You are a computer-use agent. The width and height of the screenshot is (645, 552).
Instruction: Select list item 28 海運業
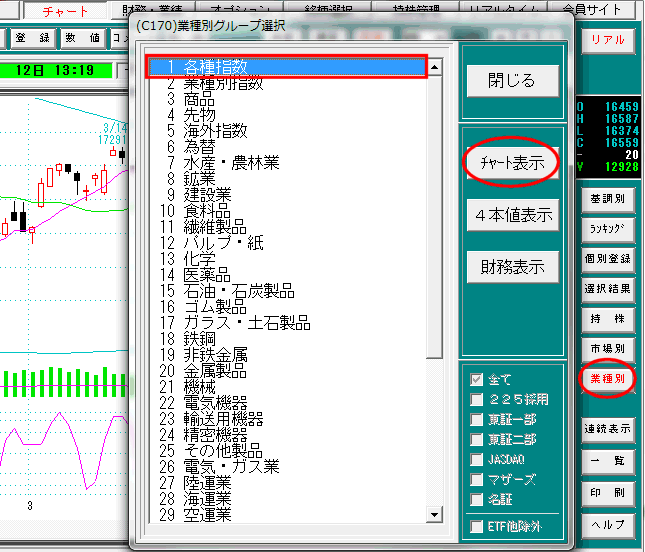coord(287,500)
